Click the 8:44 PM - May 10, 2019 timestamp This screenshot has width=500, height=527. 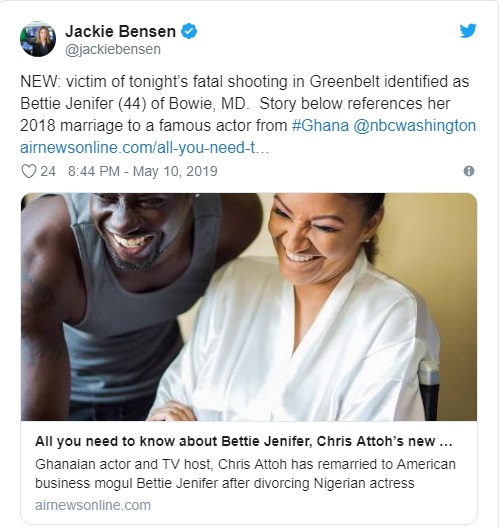[143, 171]
